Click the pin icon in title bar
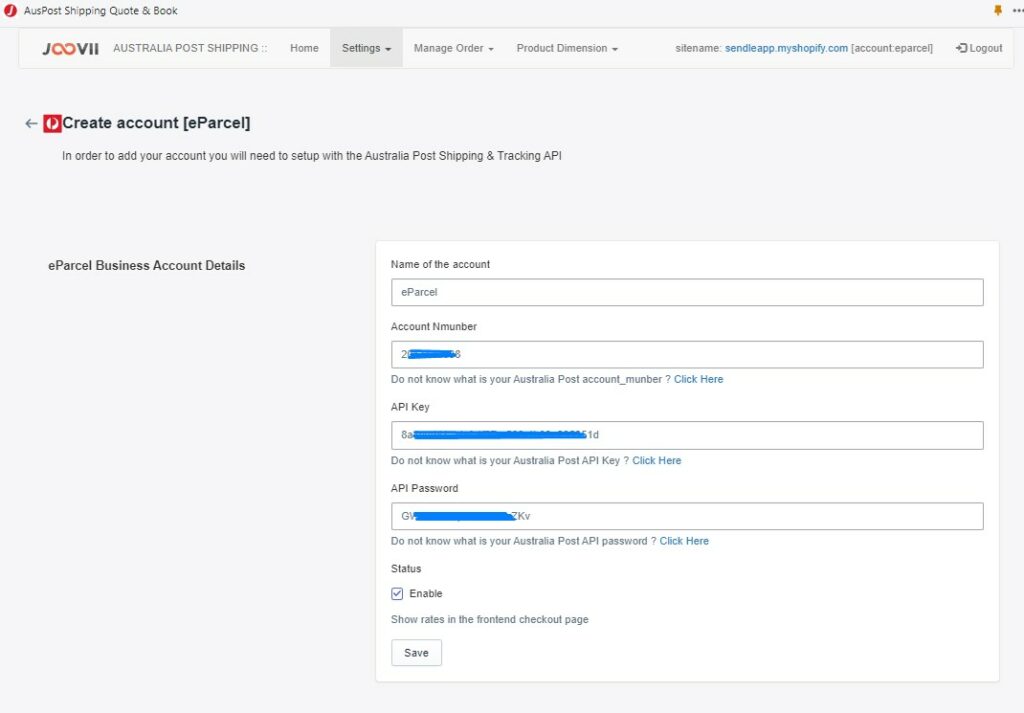Screen dimensions: 1024x713 [x=998, y=10]
